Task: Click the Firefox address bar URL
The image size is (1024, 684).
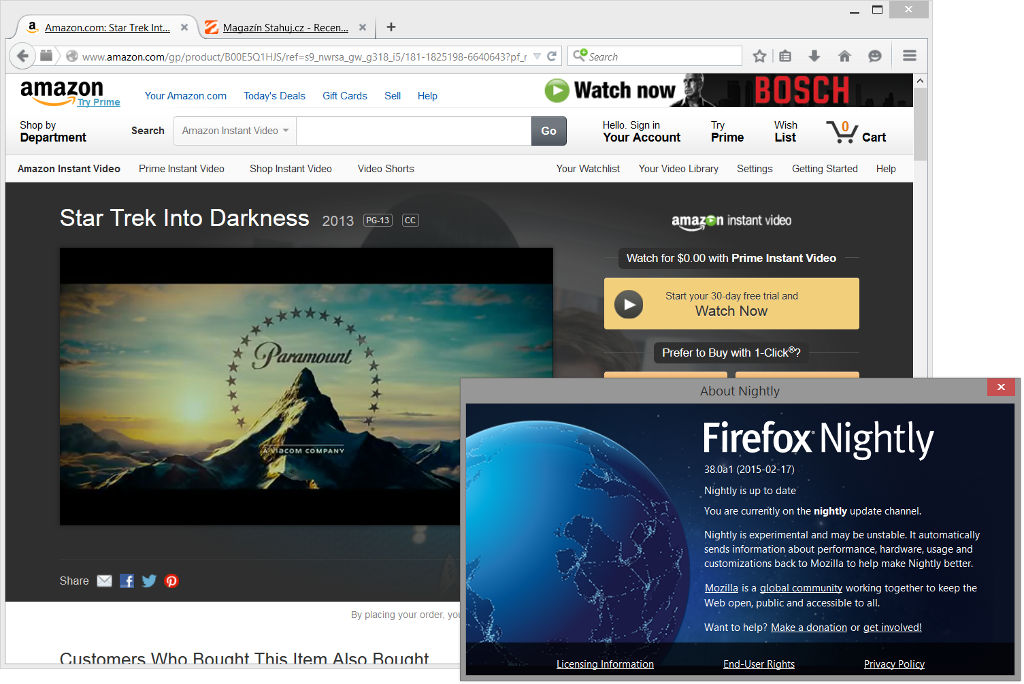Action: point(304,57)
